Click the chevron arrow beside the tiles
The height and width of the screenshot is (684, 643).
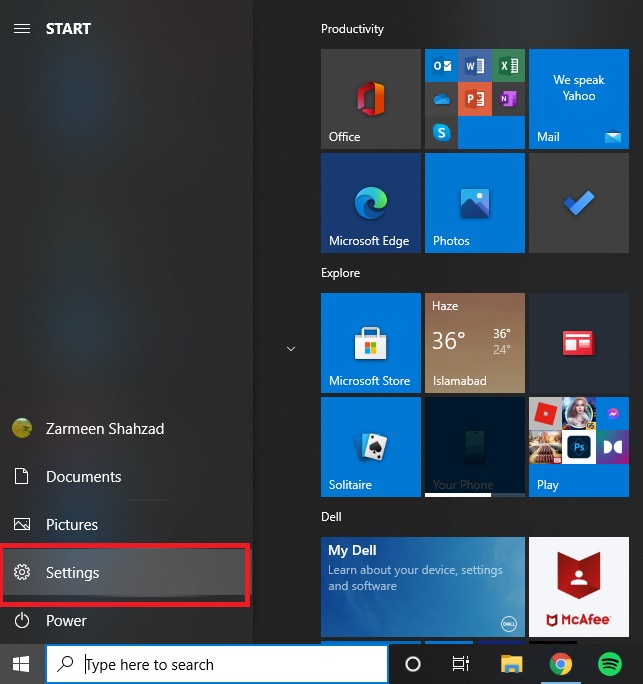click(x=291, y=349)
